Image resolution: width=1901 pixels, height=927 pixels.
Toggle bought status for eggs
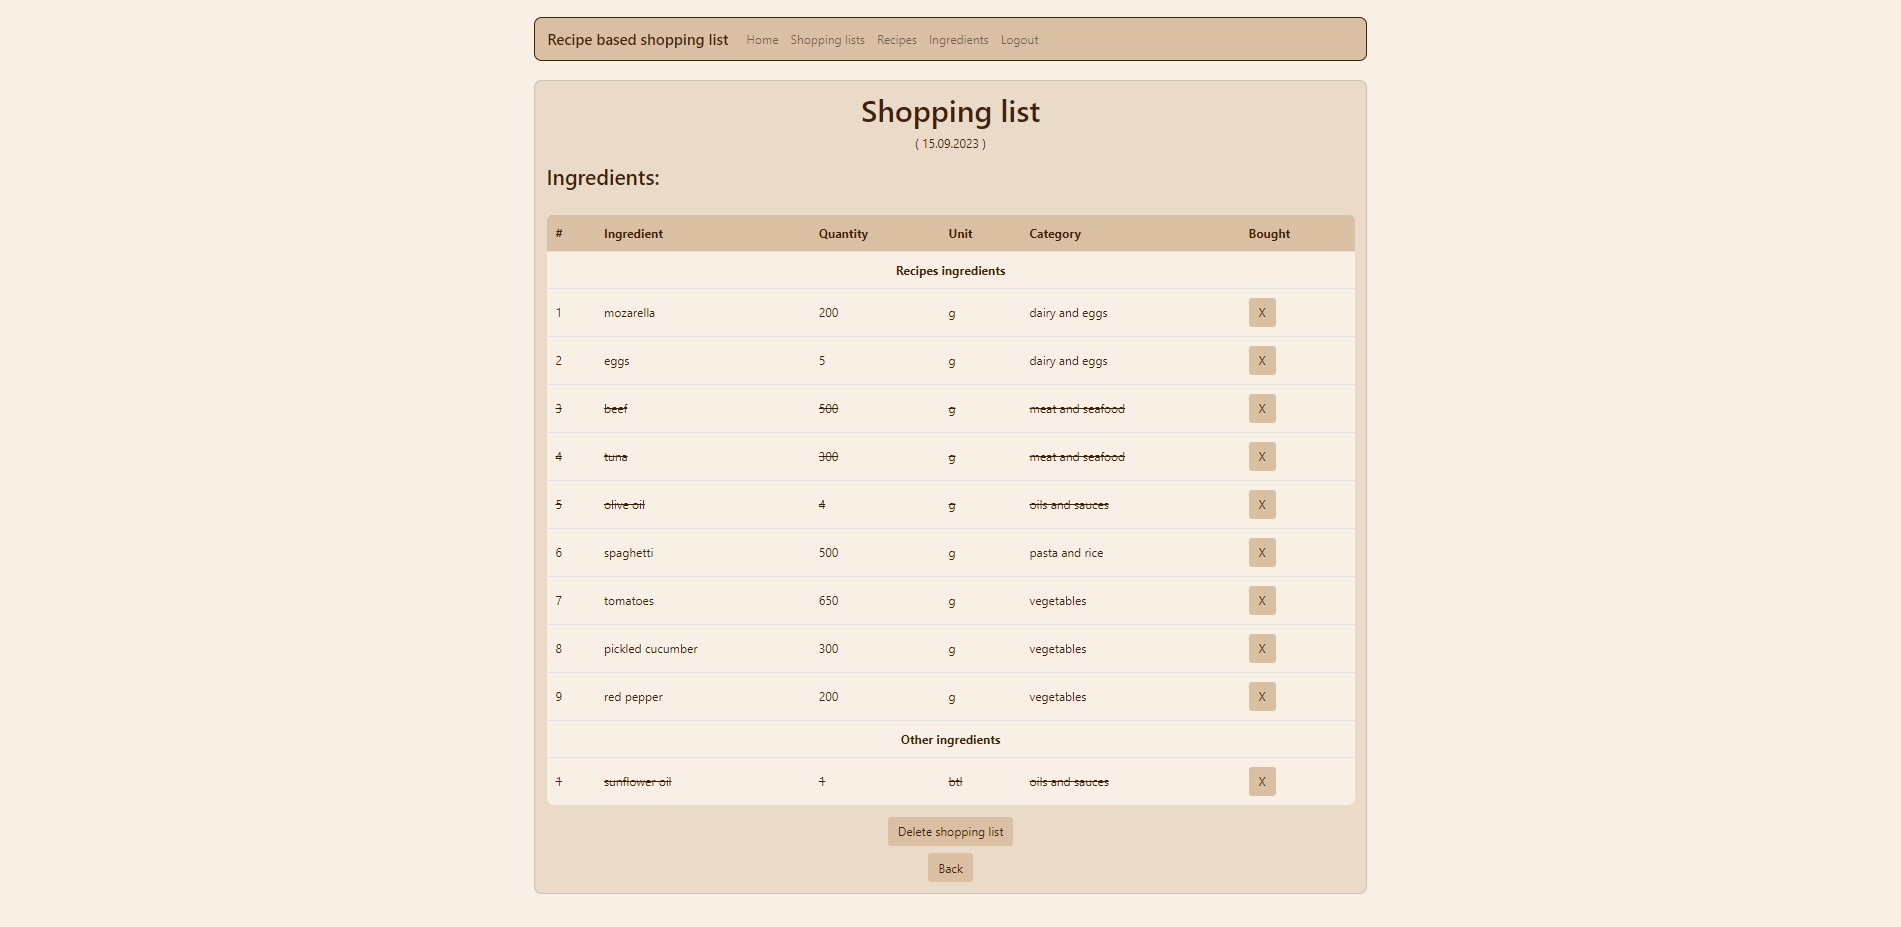[1261, 360]
